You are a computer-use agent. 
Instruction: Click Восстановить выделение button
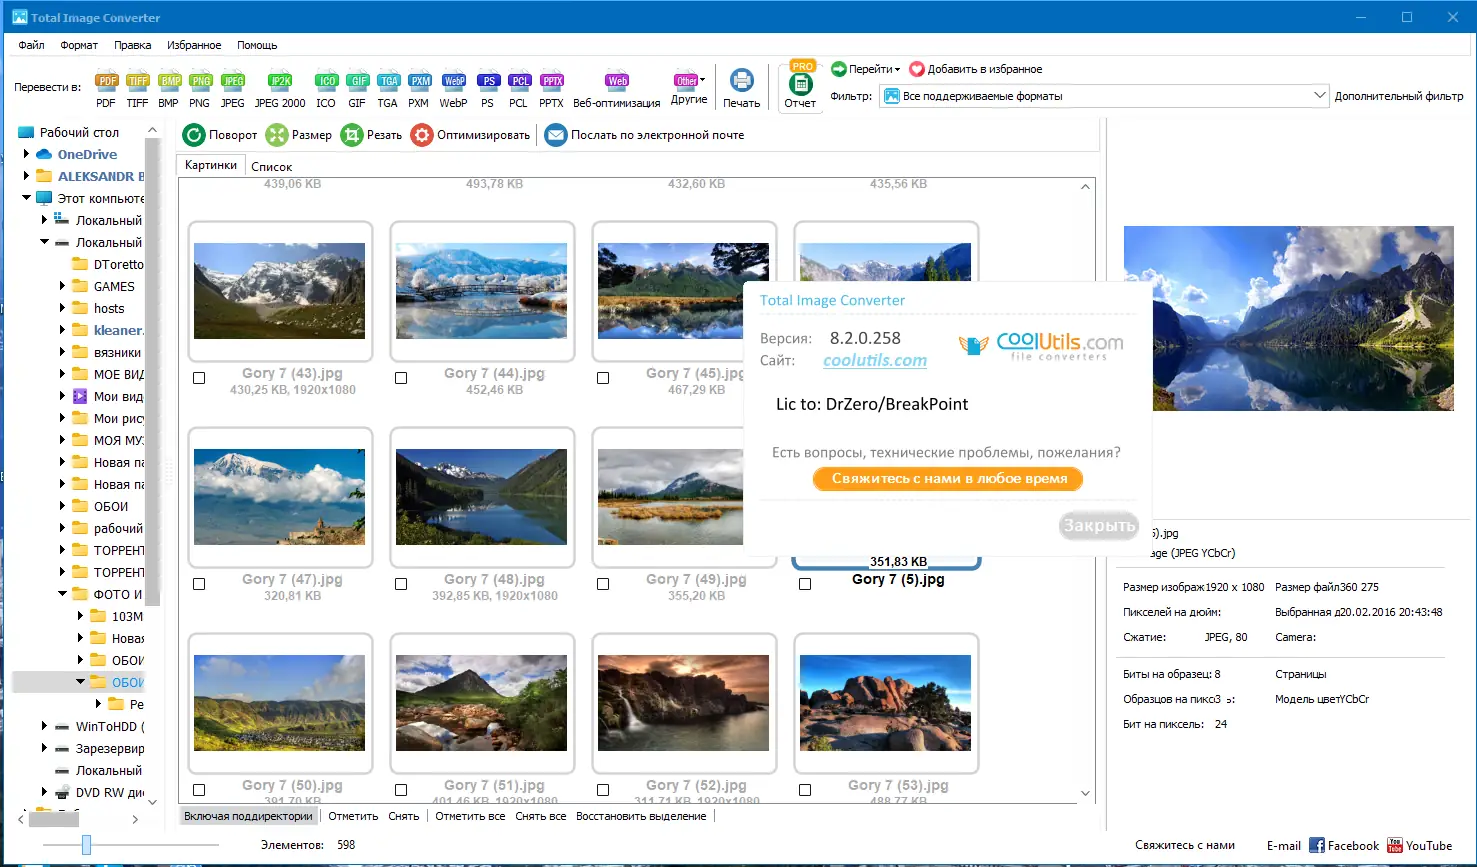tap(641, 816)
